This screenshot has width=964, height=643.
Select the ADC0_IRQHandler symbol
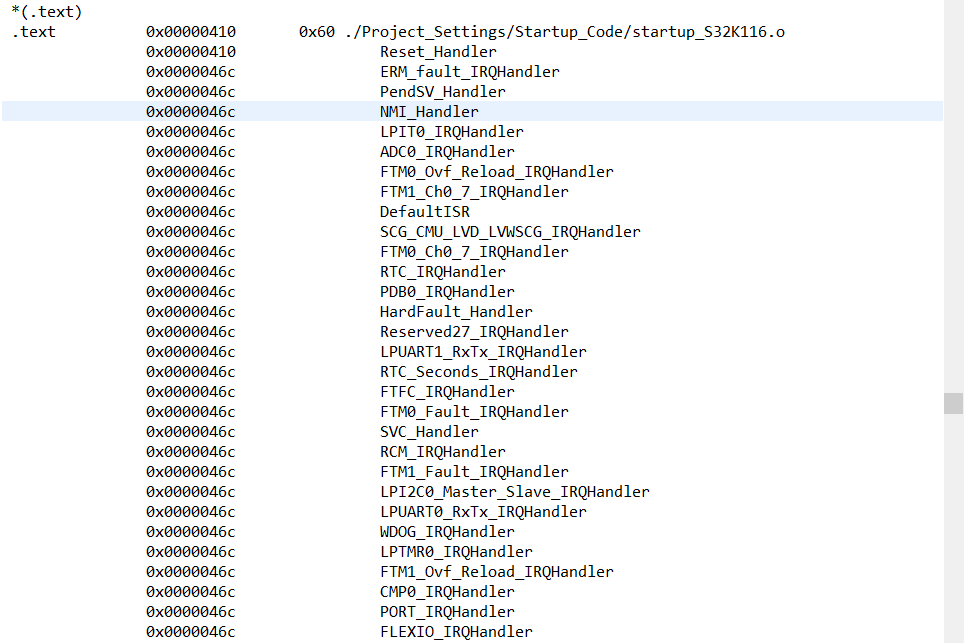pos(447,152)
